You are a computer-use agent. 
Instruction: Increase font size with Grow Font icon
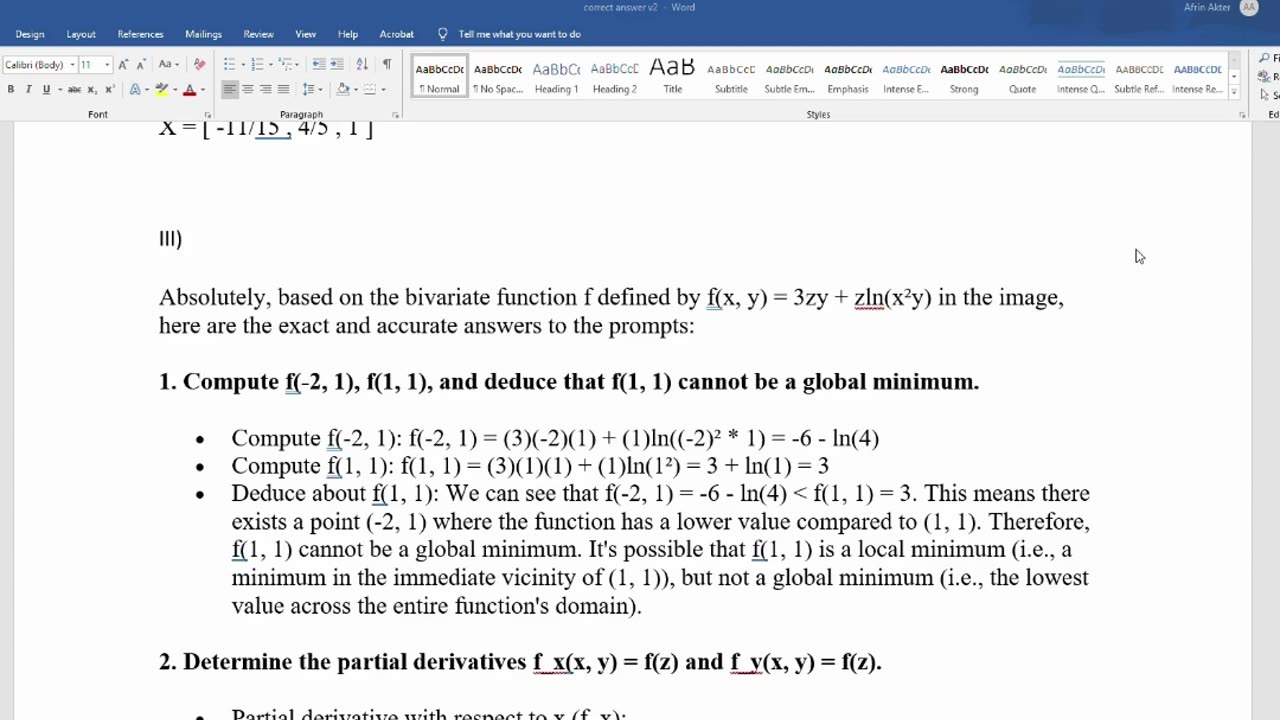[x=124, y=65]
